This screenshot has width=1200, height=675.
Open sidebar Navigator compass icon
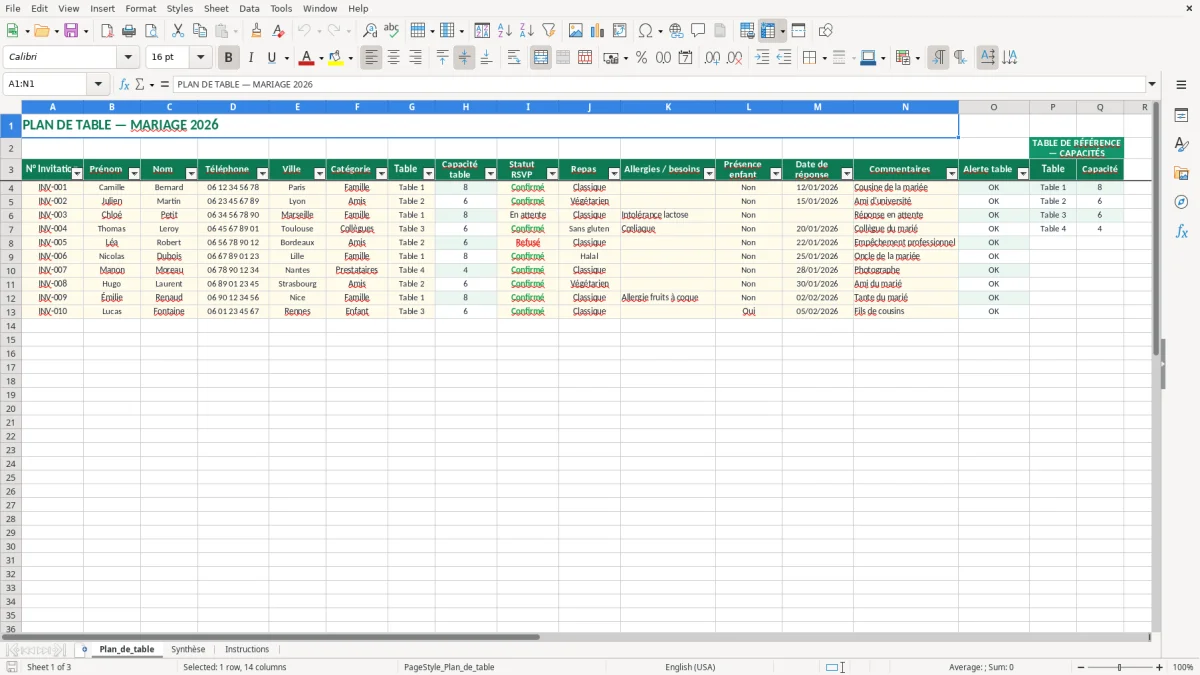click(x=1181, y=202)
